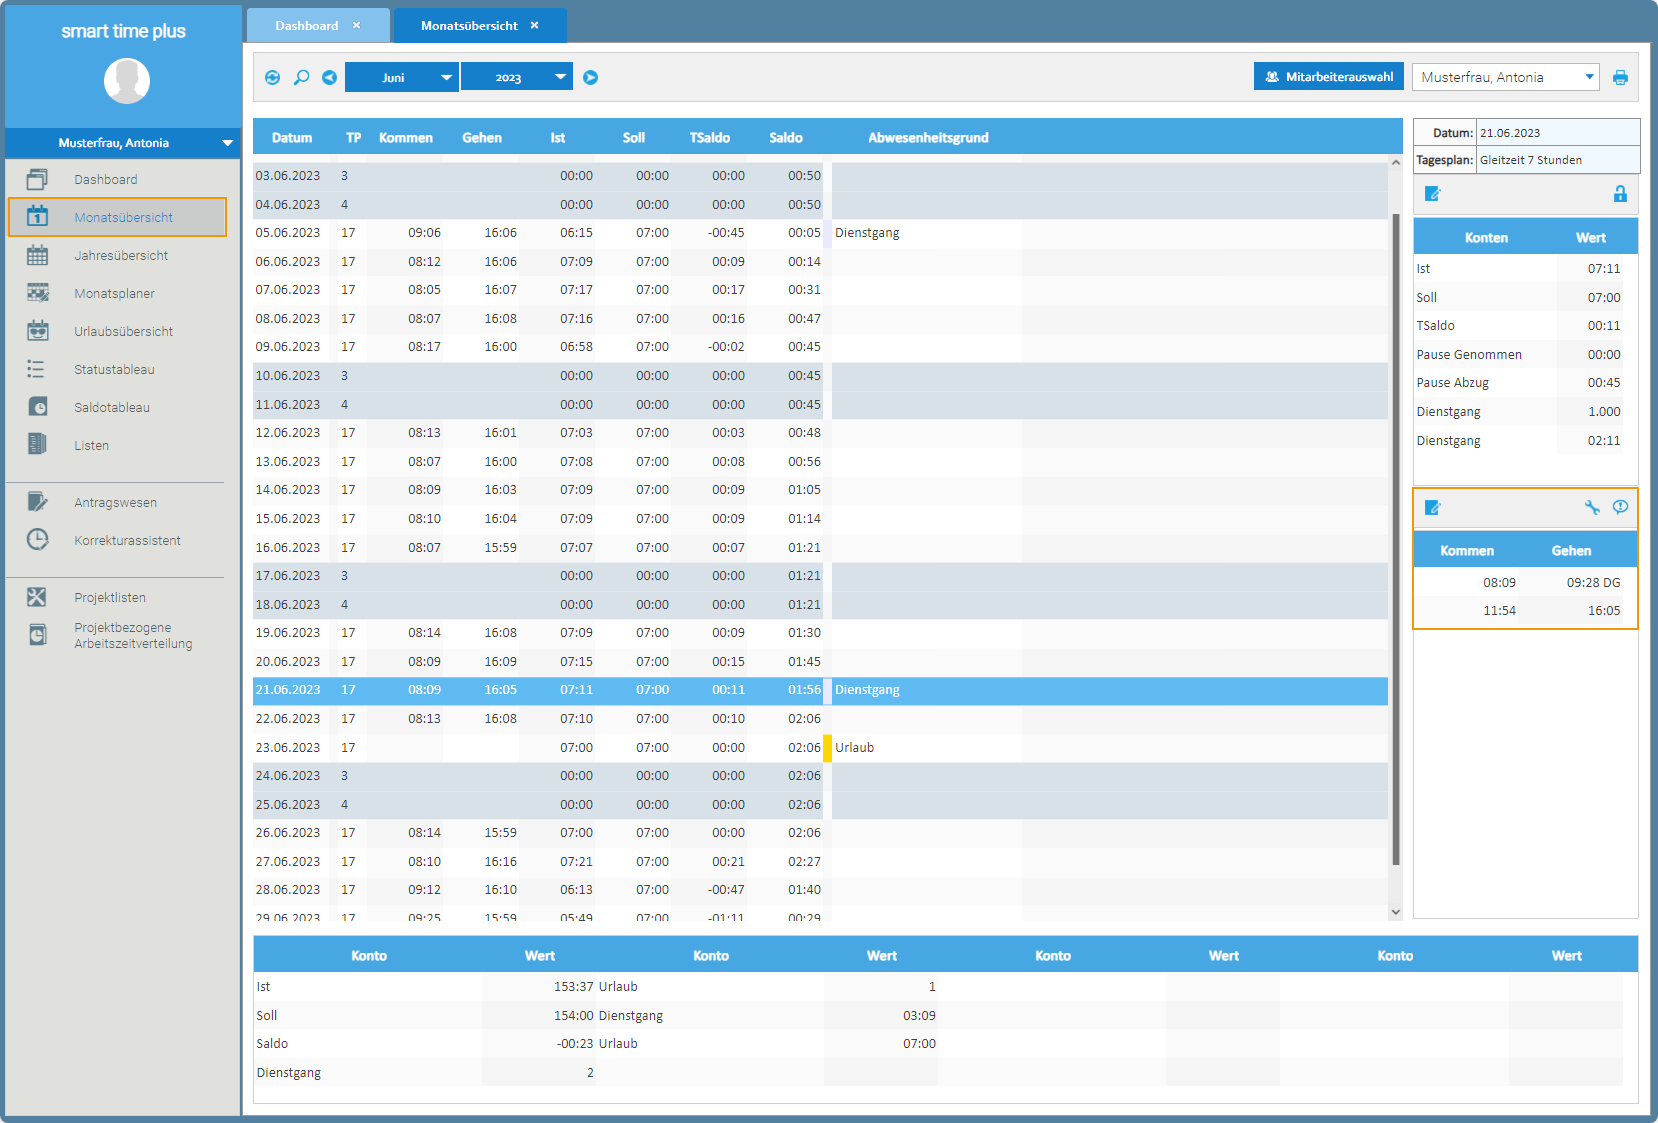The width and height of the screenshot is (1658, 1123).
Task: Click the Mitarbeiterauswahl button
Action: (1328, 77)
